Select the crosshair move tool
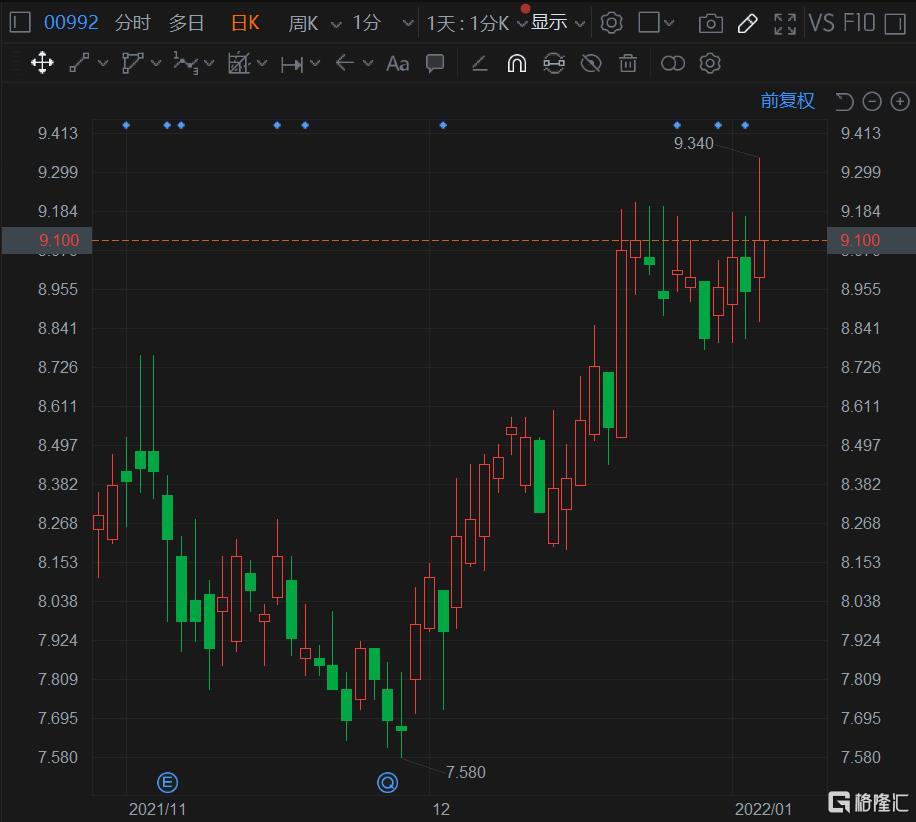 42,63
